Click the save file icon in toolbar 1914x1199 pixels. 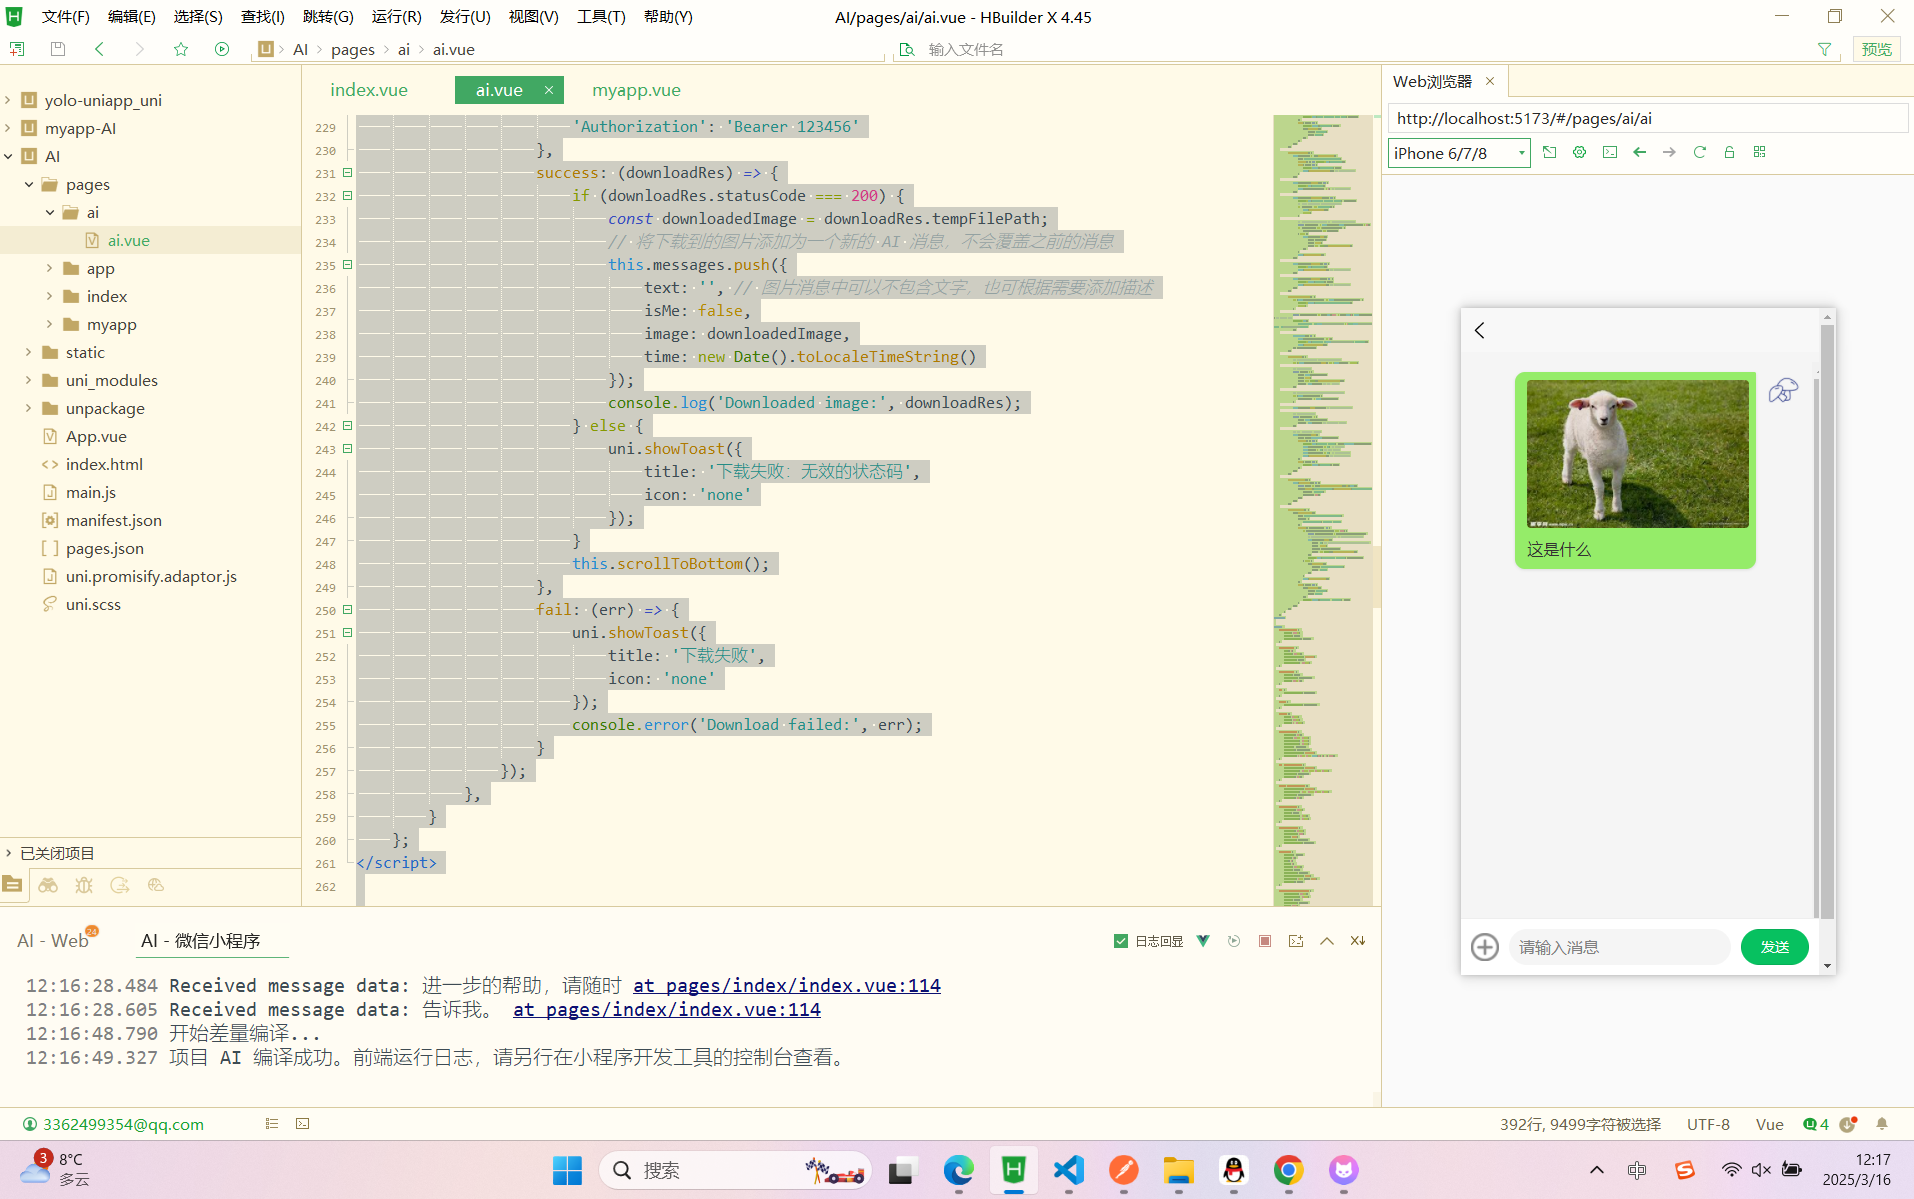pyautogui.click(x=58, y=49)
